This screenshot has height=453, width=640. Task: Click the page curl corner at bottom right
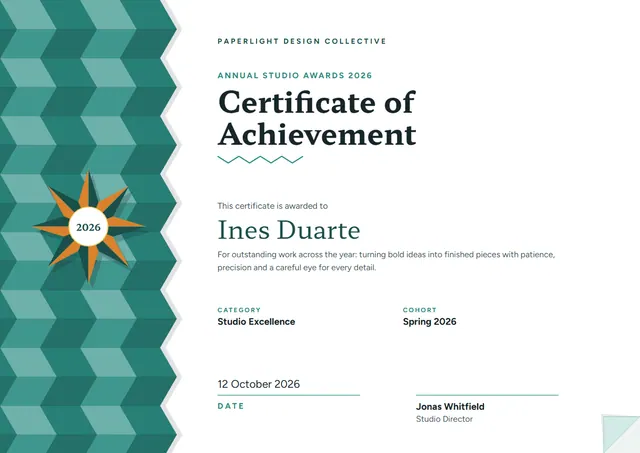[621, 434]
